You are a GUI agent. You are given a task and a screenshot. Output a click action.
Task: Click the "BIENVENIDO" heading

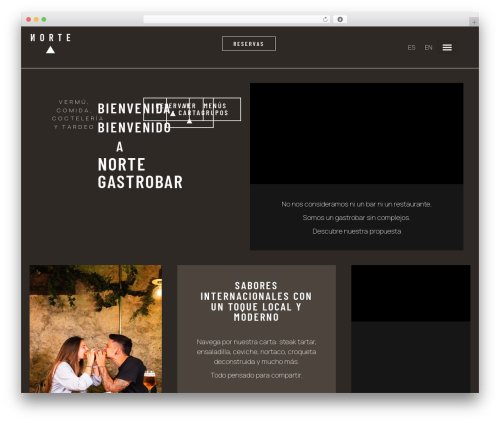134,127
